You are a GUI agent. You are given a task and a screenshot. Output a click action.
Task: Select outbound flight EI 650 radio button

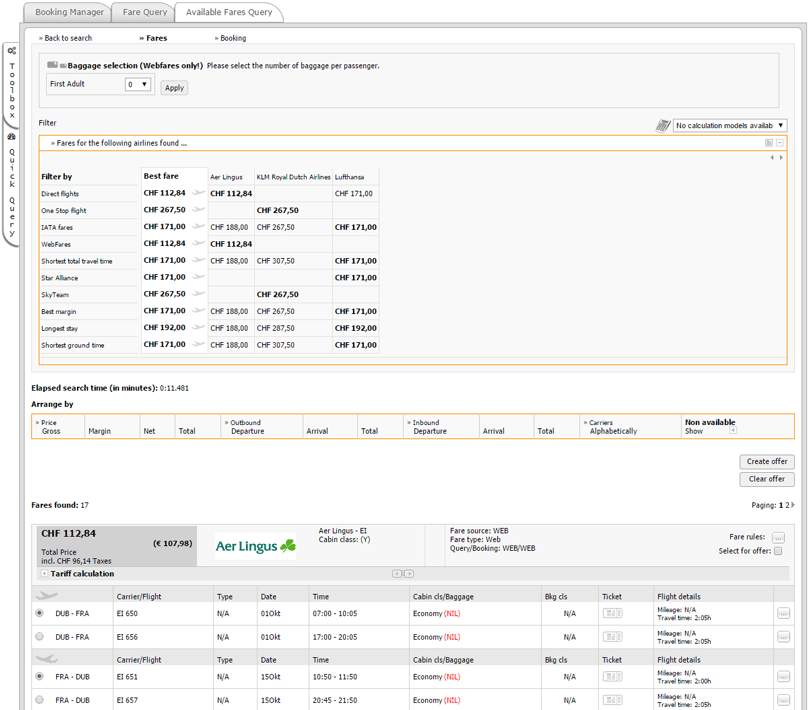(39, 613)
